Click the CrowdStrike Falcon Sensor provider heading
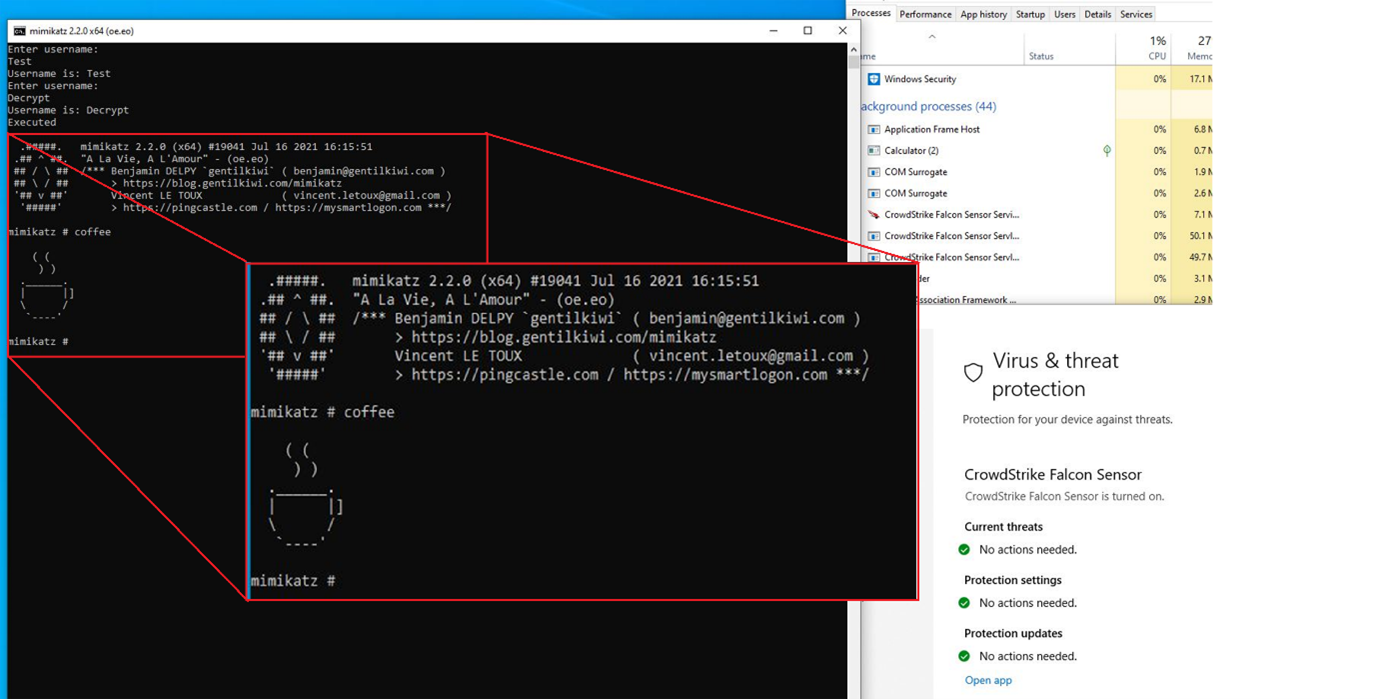 (x=1052, y=475)
